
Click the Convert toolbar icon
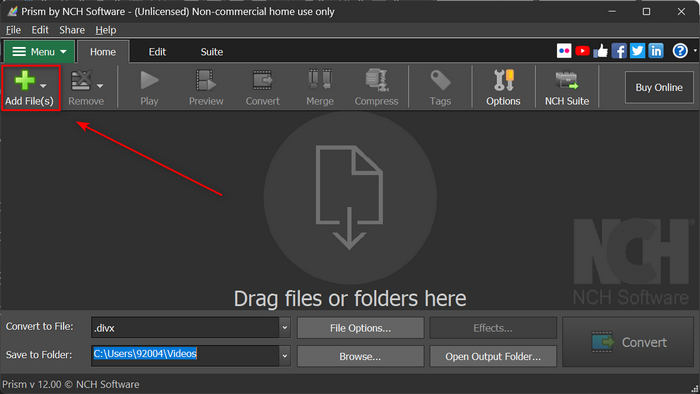point(262,81)
